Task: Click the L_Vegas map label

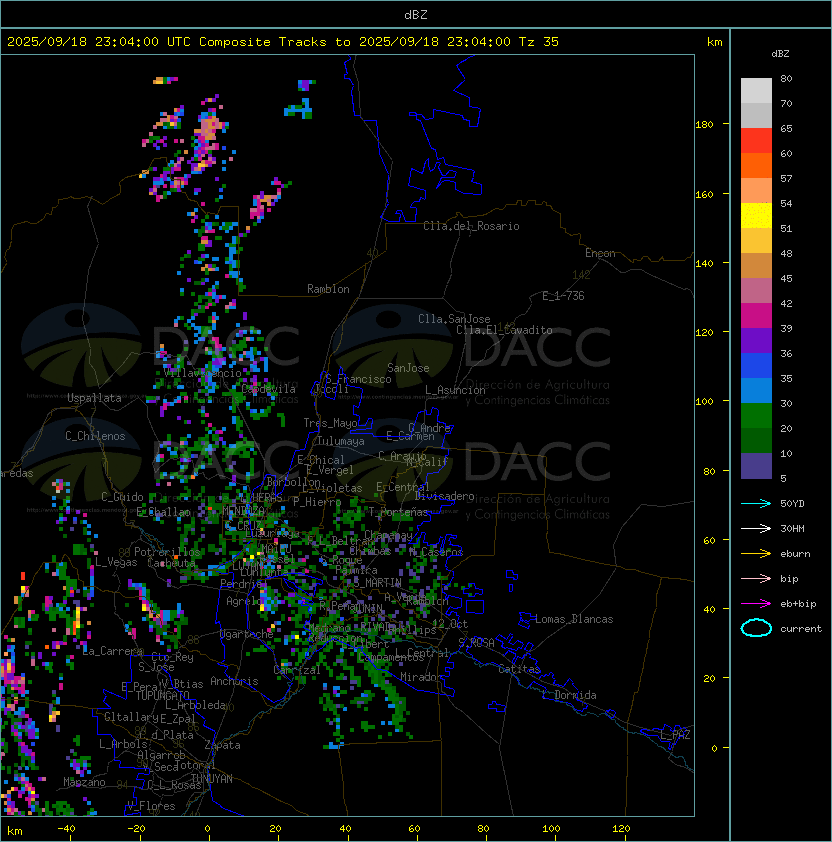Action: click(116, 562)
